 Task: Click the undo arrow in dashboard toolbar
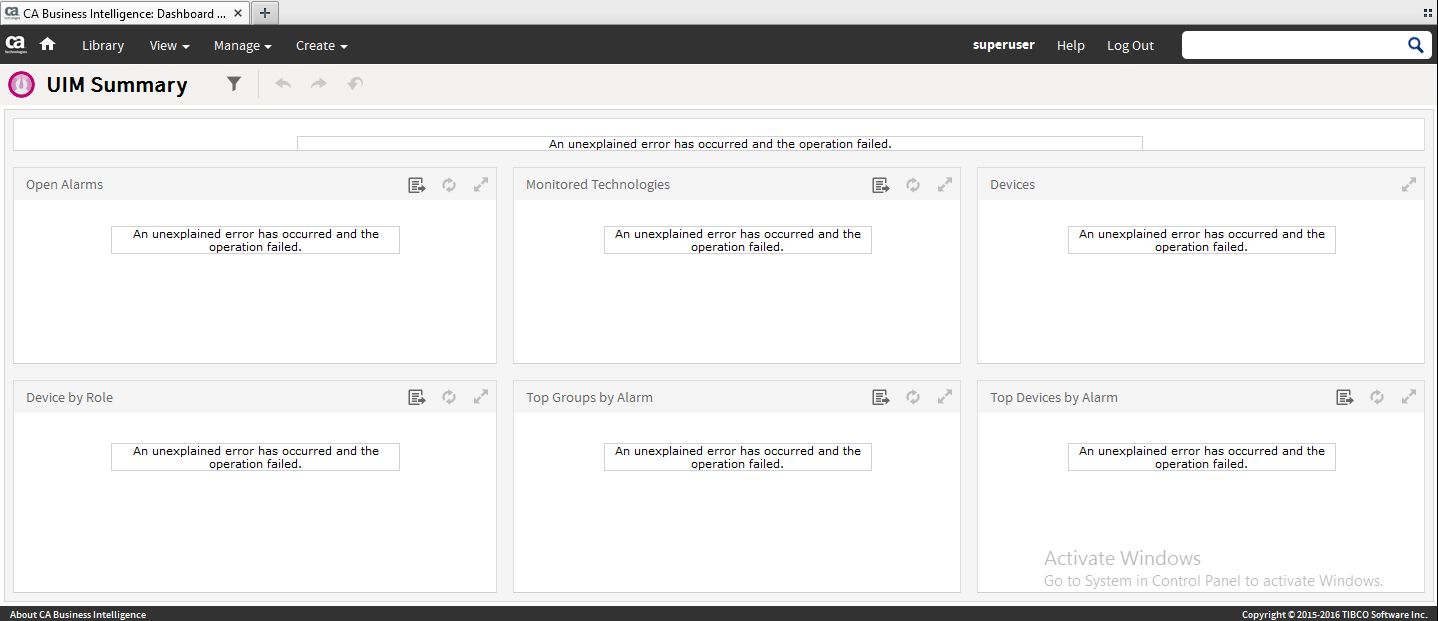[283, 84]
